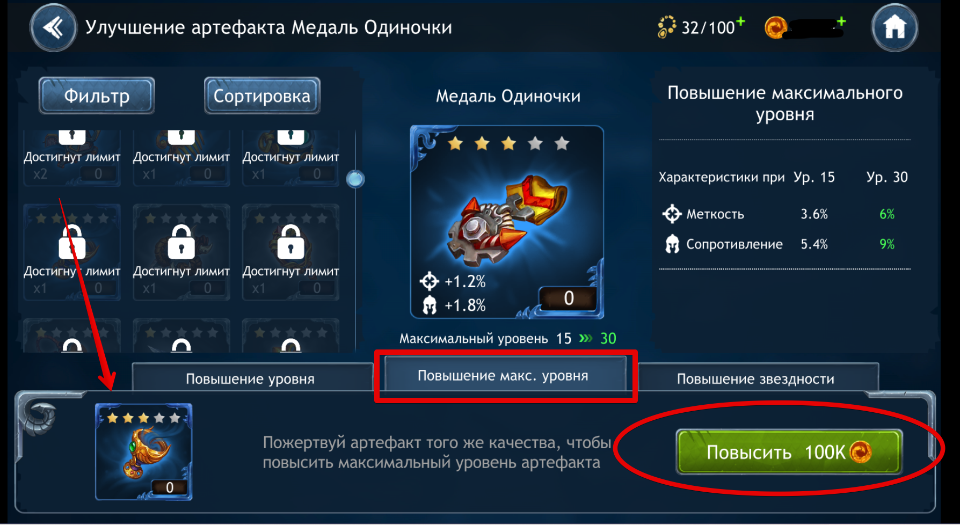960x525 pixels.
Task: Open the Сортировка options
Action: (261, 96)
